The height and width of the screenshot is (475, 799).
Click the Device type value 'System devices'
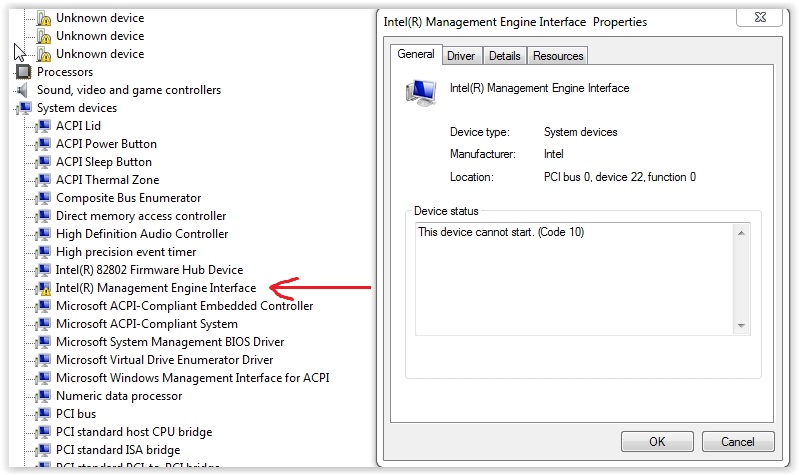(580, 132)
